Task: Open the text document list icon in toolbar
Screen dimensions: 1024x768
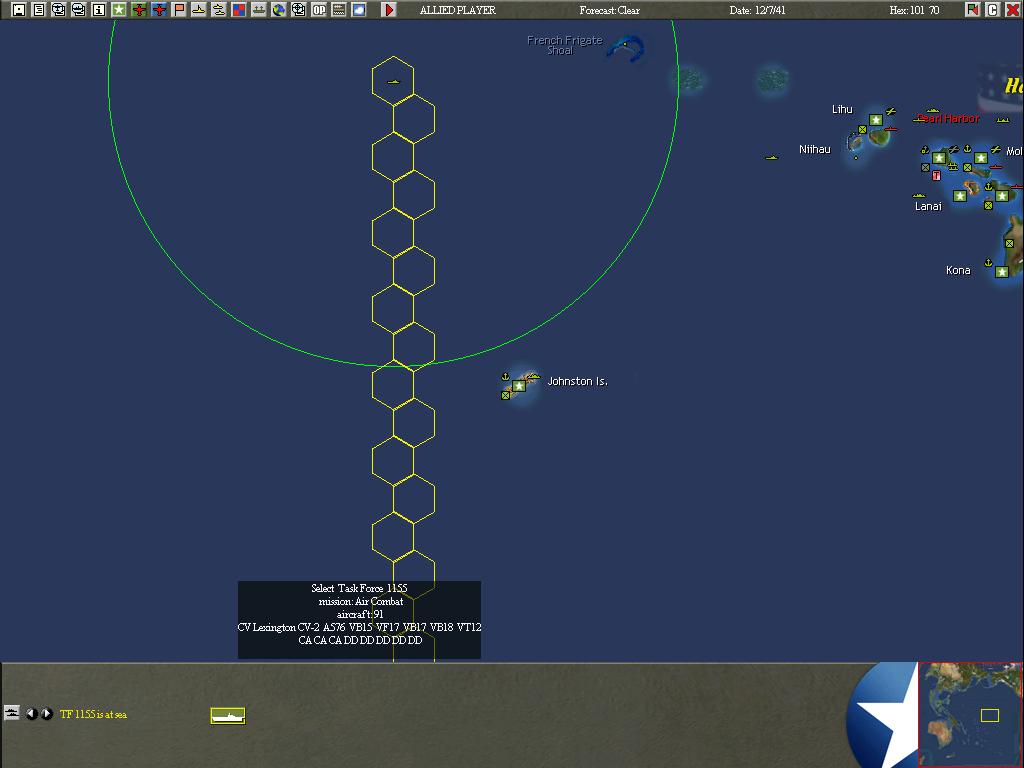Action: 39,9
